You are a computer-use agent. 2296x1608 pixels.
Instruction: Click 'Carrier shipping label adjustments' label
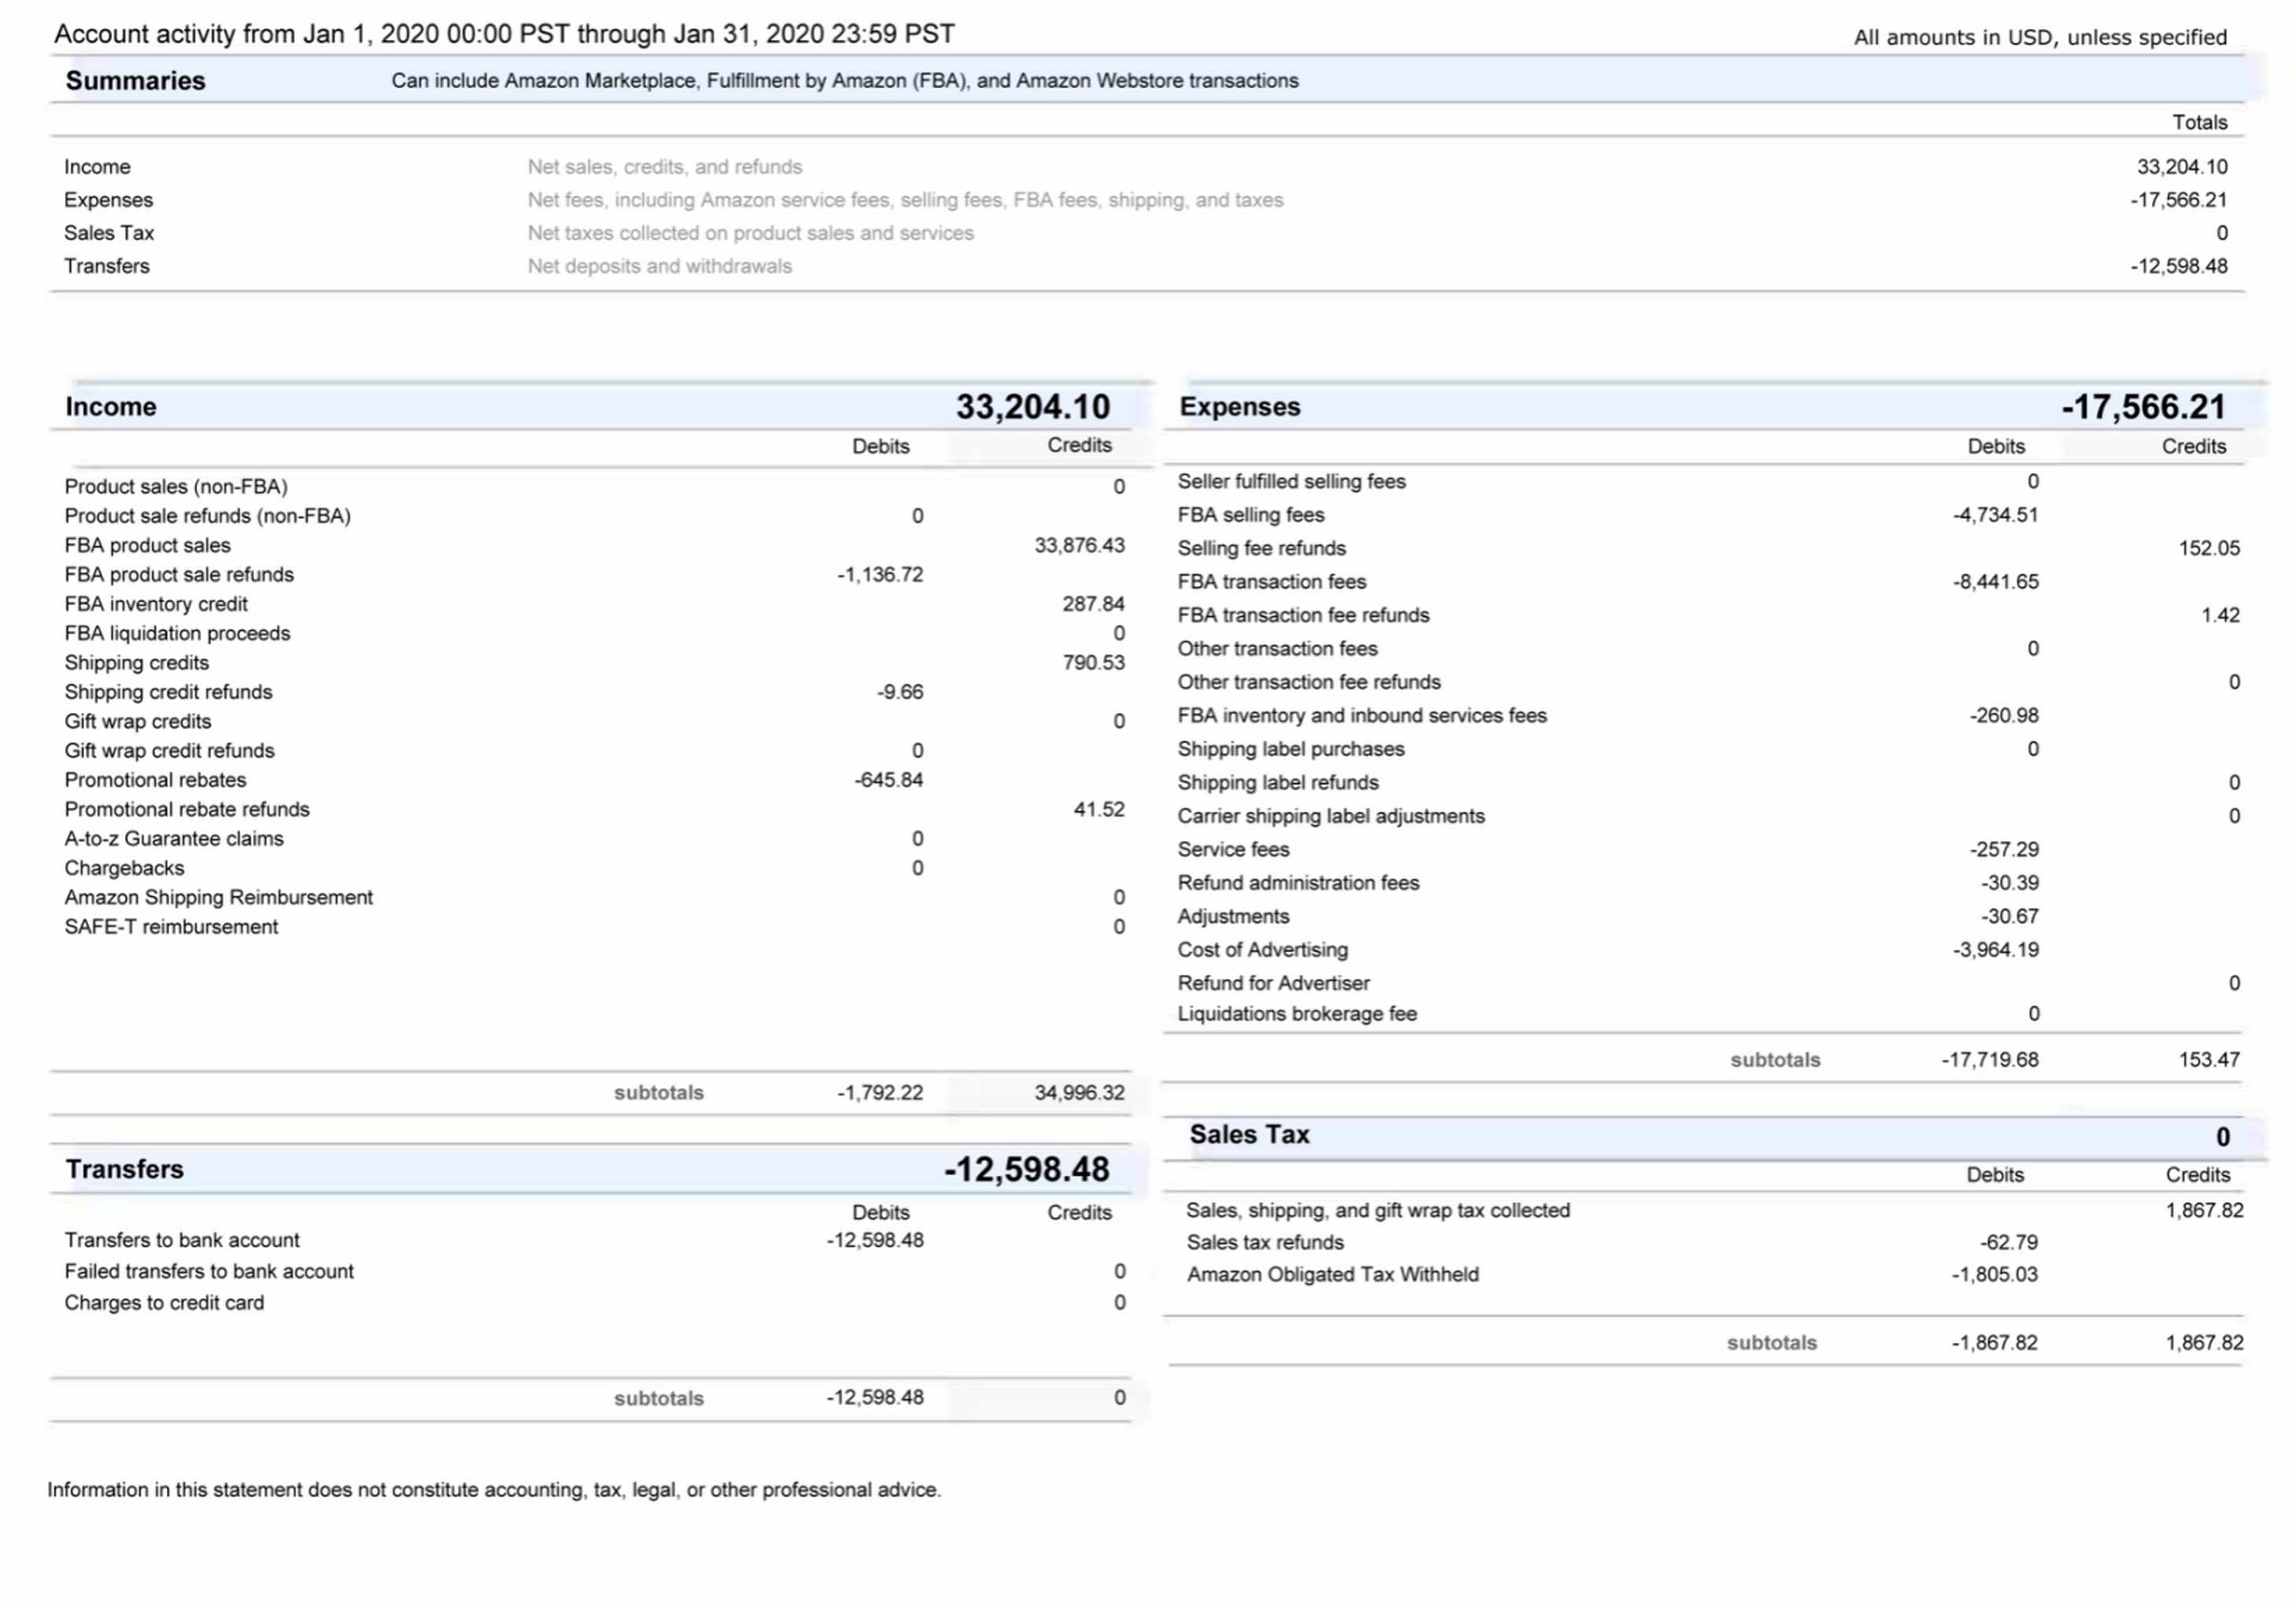(x=1331, y=816)
